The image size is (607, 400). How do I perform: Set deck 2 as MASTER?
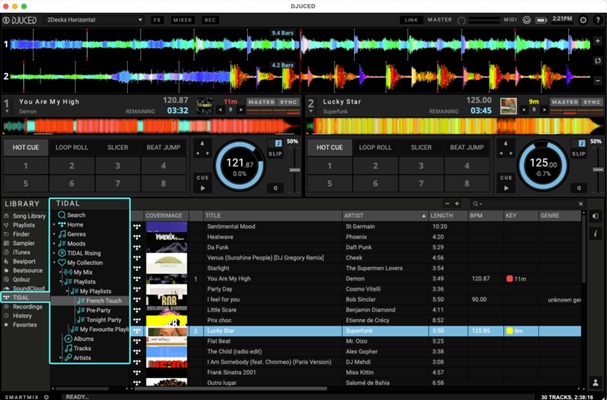565,102
